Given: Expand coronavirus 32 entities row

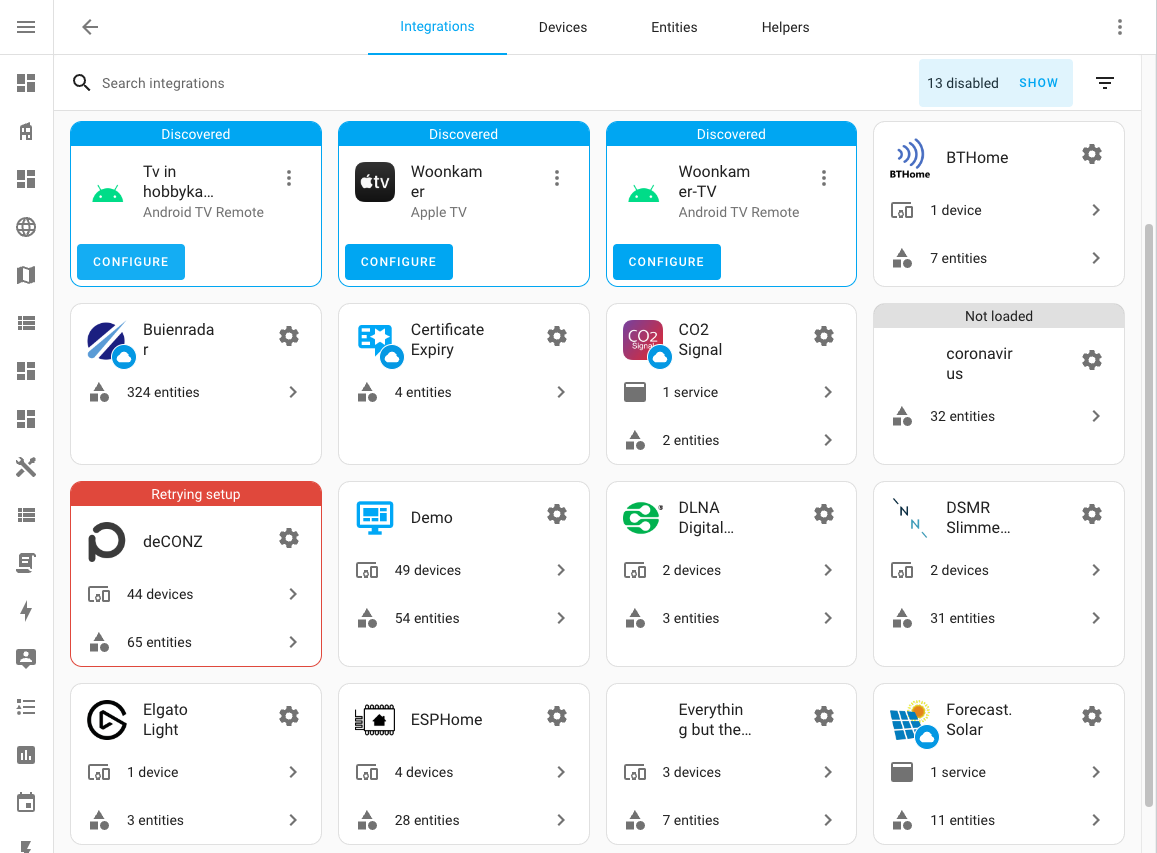Looking at the screenshot, I should click(x=998, y=416).
